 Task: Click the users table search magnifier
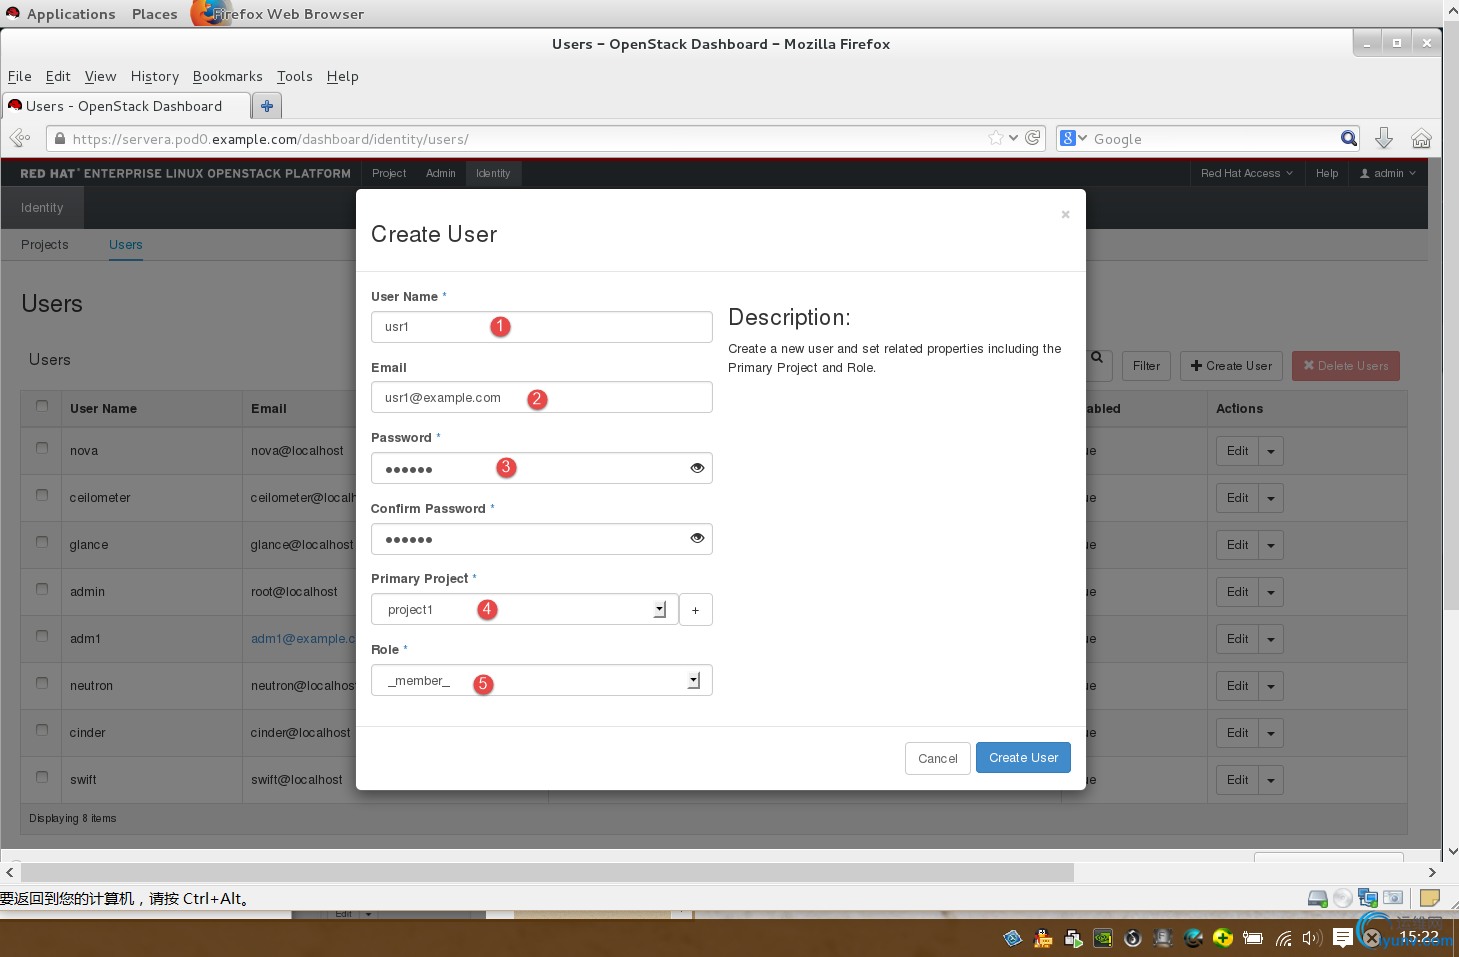1097,357
